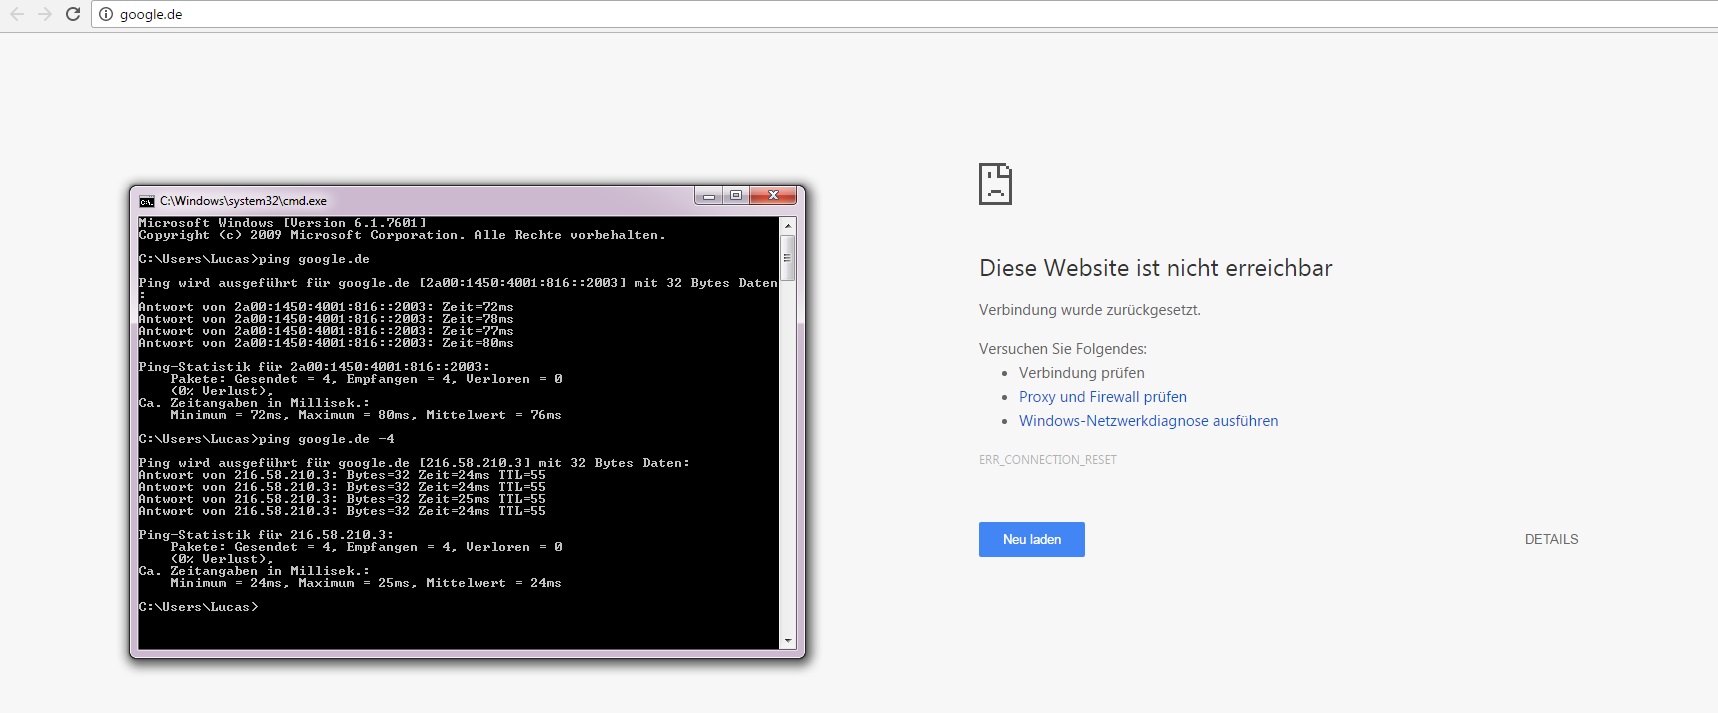Image resolution: width=1718 pixels, height=713 pixels.
Task: Click 'Mittelwert = 76ms' statistics line
Action: click(366, 415)
